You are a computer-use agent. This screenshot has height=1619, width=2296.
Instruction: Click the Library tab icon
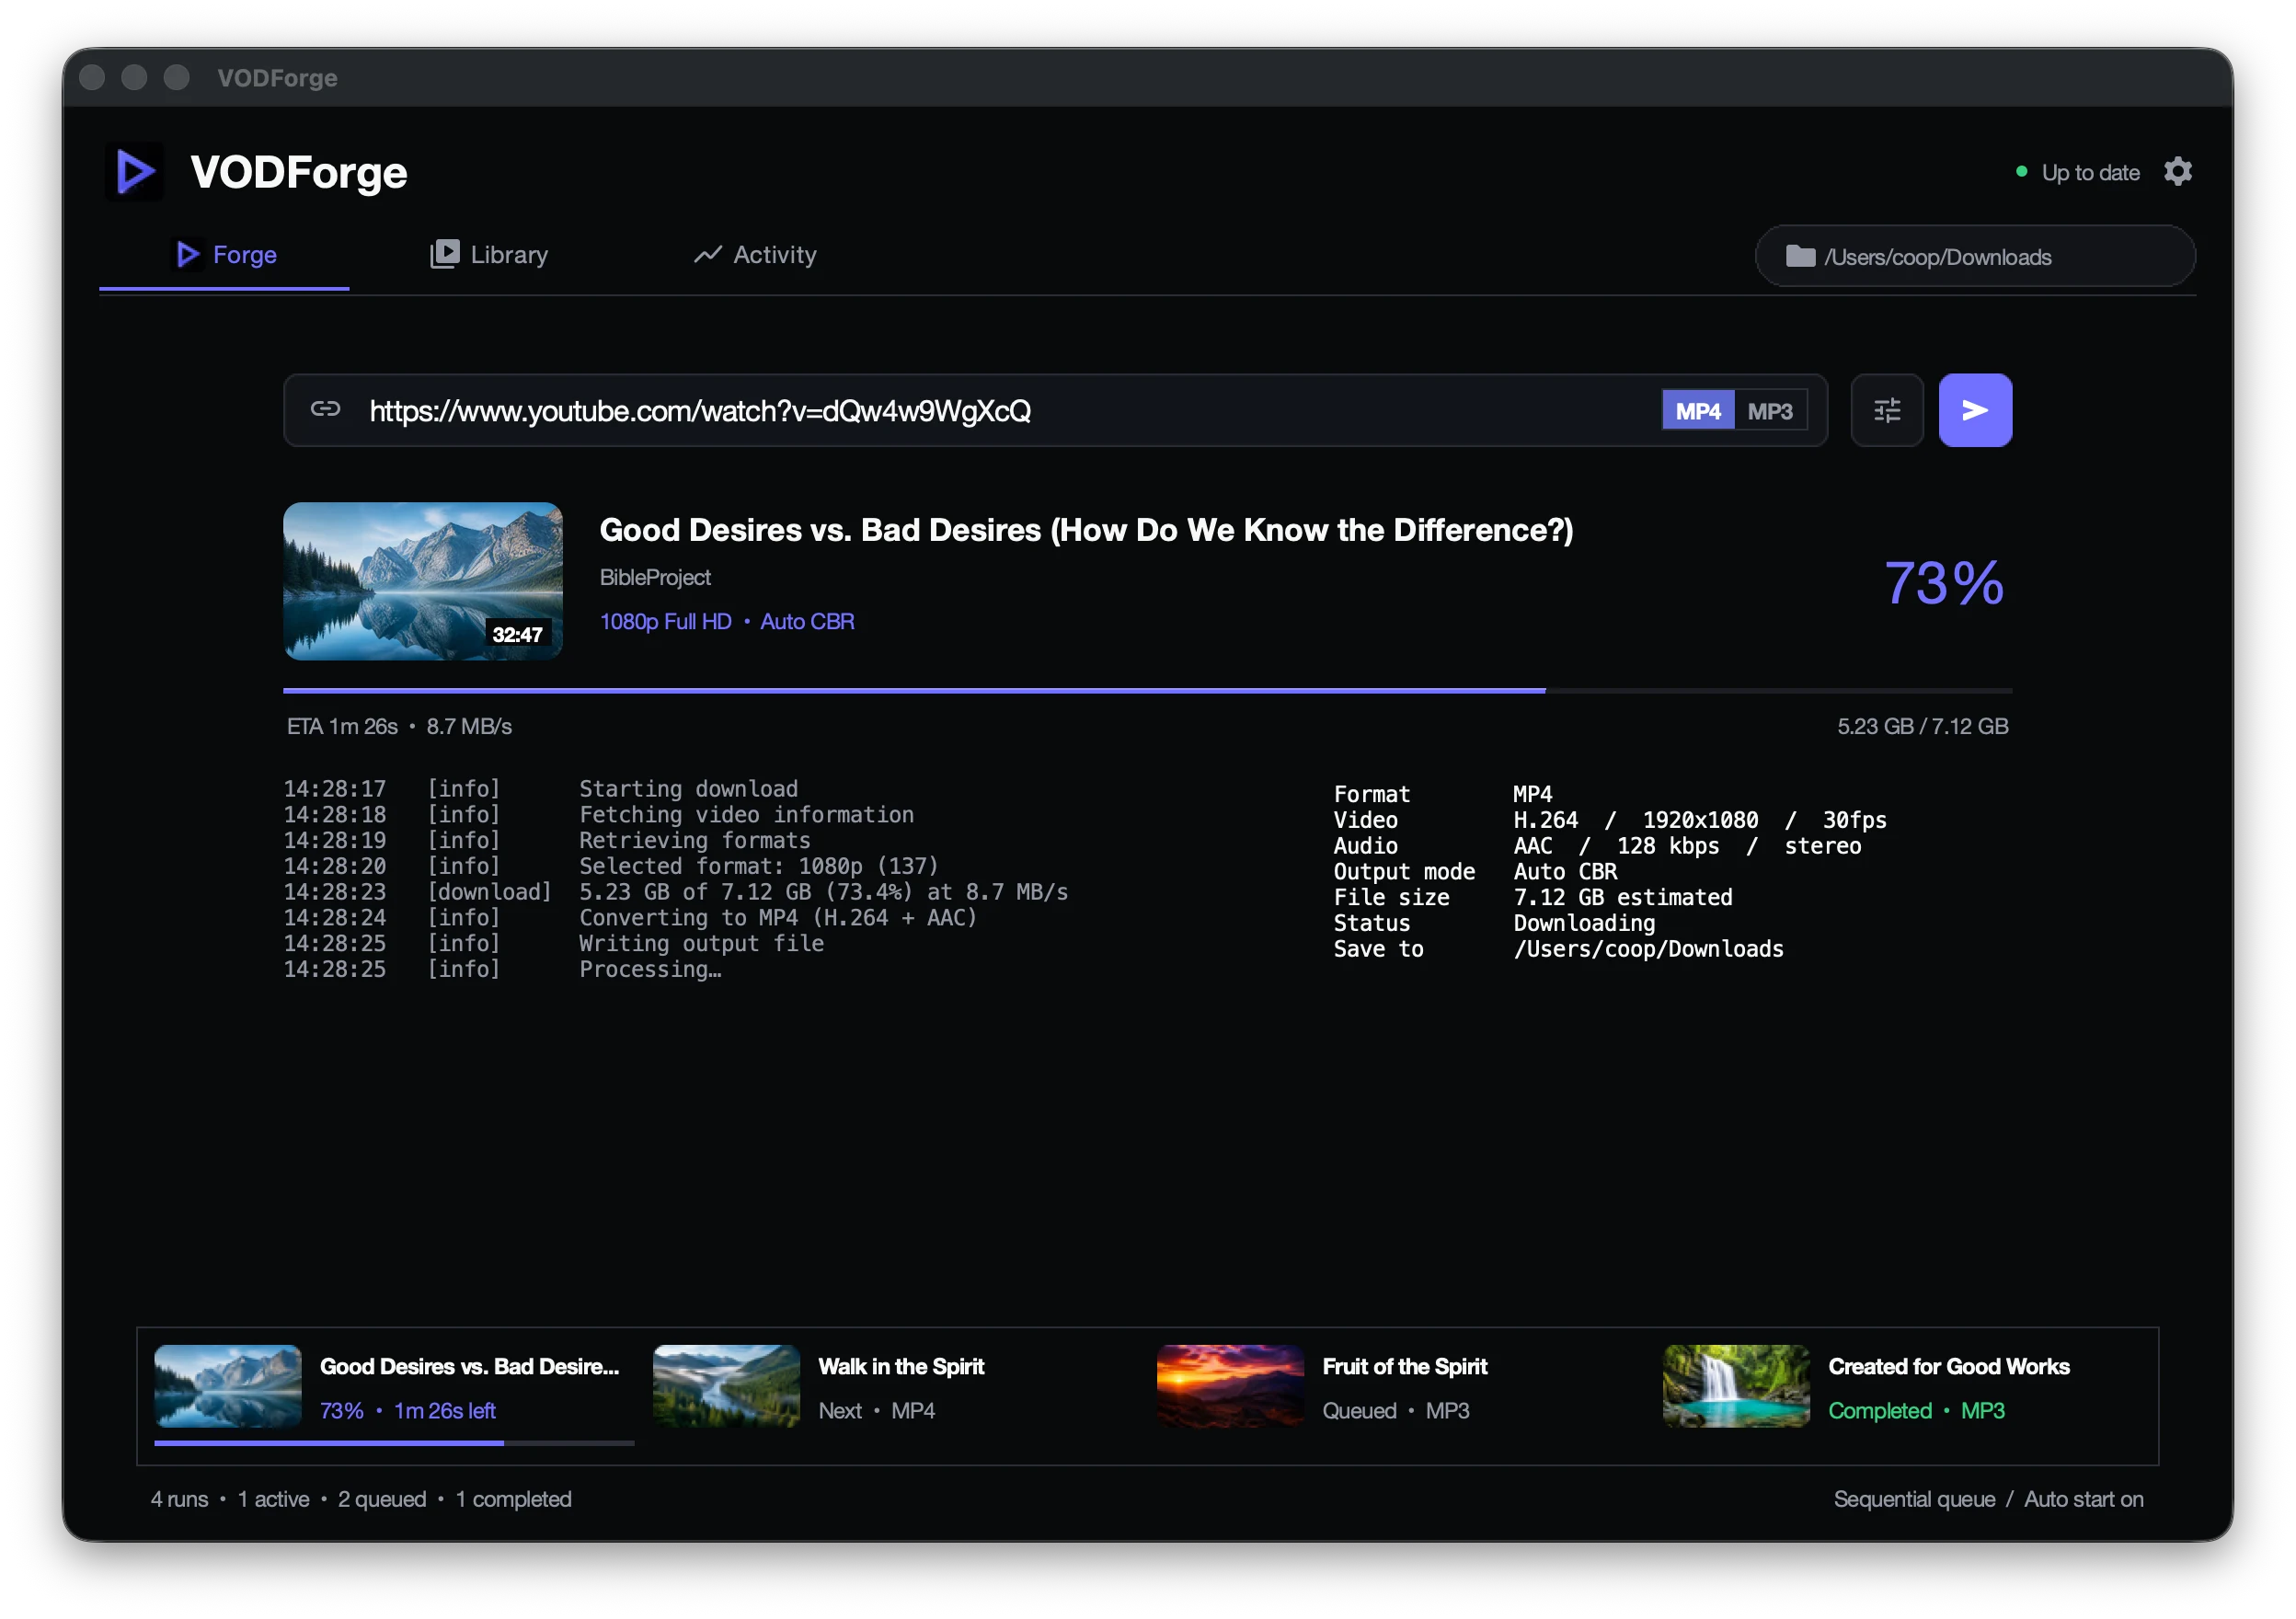pyautogui.click(x=445, y=254)
